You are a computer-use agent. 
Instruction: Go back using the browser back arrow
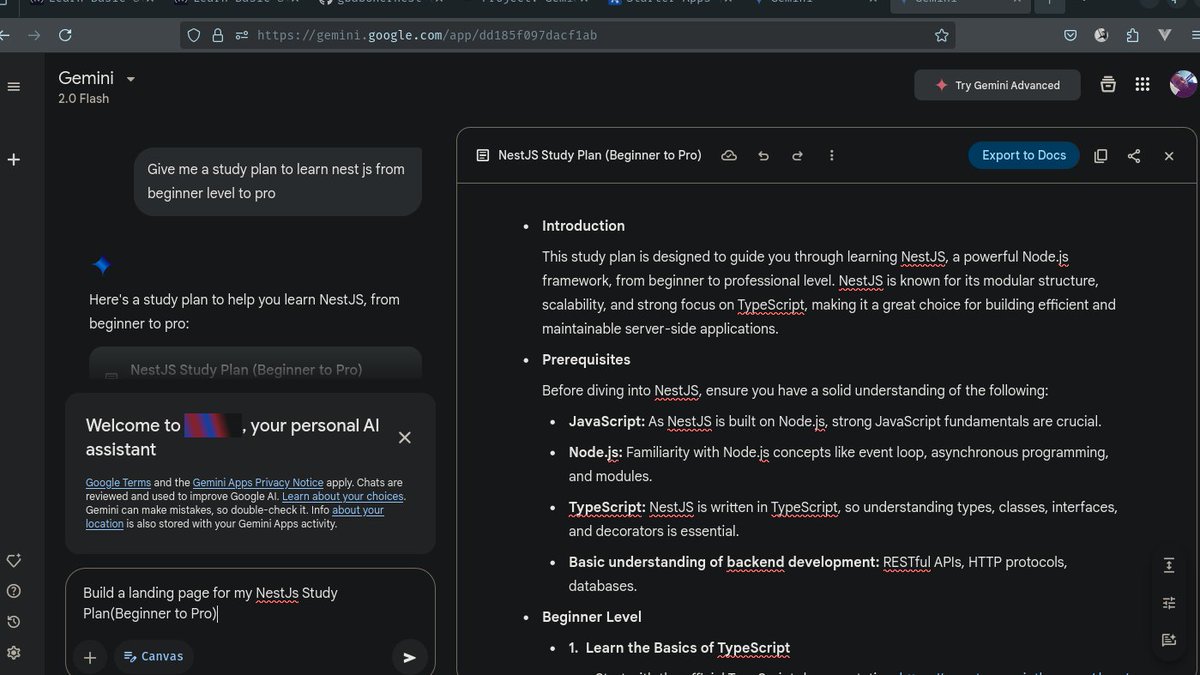[4, 35]
